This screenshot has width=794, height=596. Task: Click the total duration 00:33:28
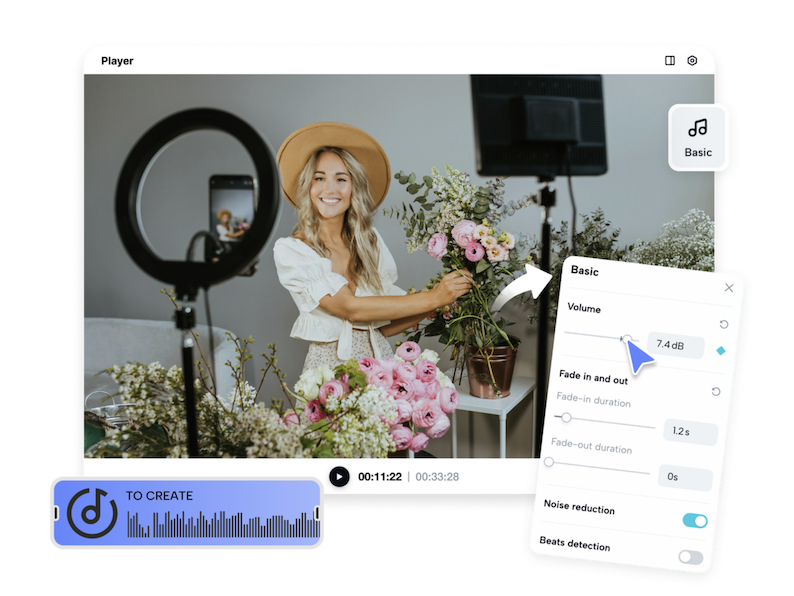pos(437,476)
